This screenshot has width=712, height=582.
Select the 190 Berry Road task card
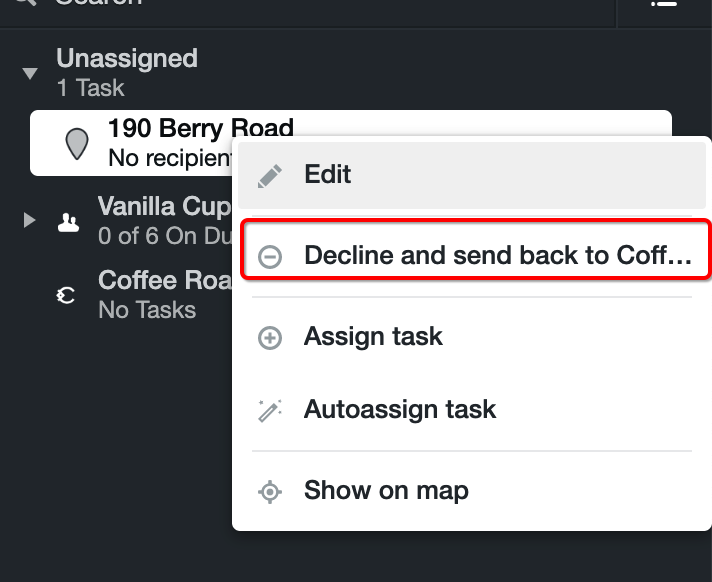(x=351, y=143)
